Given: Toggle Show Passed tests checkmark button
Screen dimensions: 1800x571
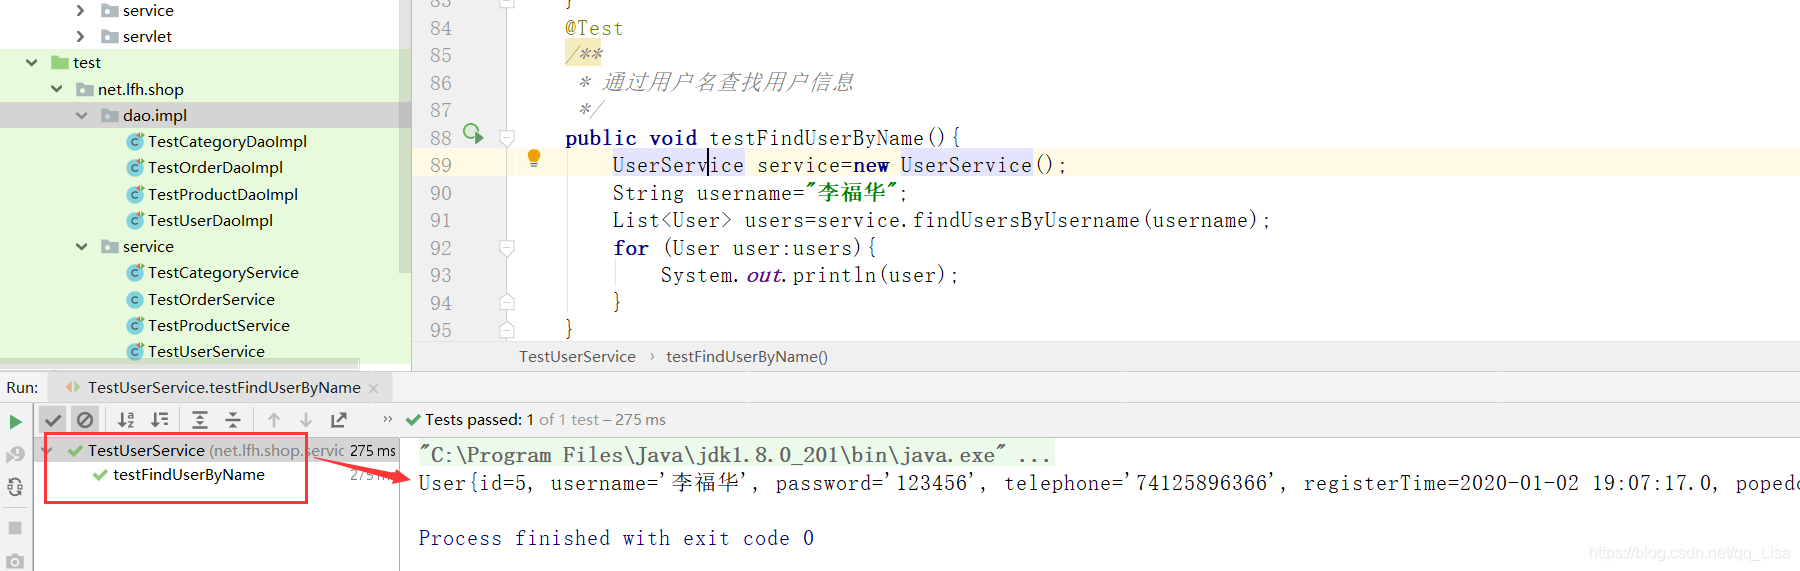Looking at the screenshot, I should coord(53,420).
